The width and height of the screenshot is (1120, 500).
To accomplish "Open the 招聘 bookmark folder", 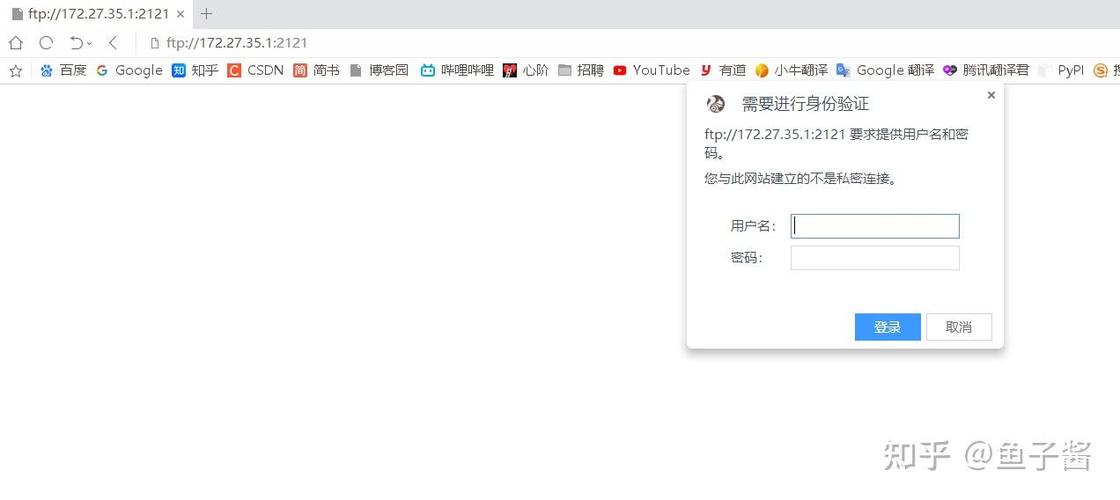I will pos(581,70).
